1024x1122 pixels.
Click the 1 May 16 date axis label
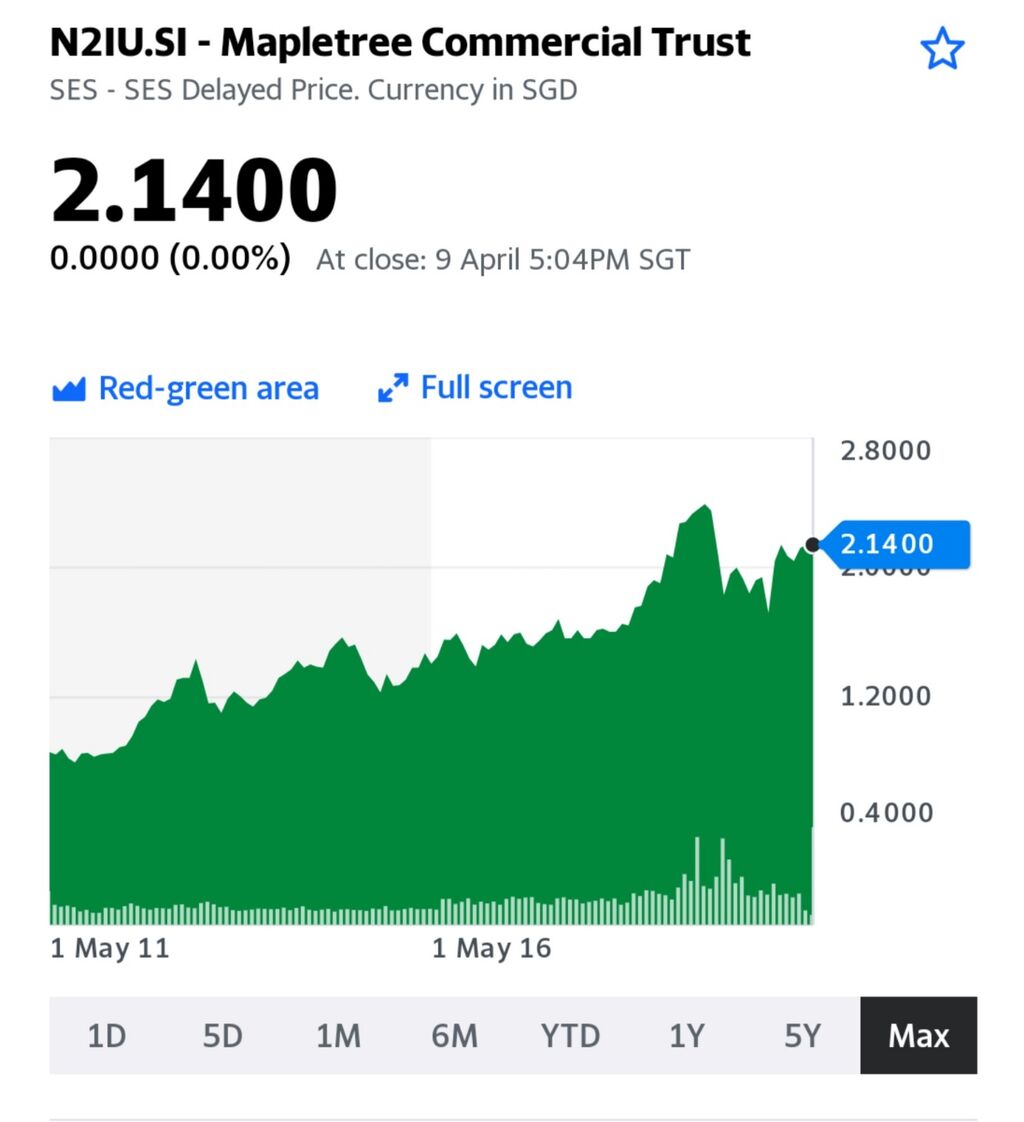[x=492, y=948]
